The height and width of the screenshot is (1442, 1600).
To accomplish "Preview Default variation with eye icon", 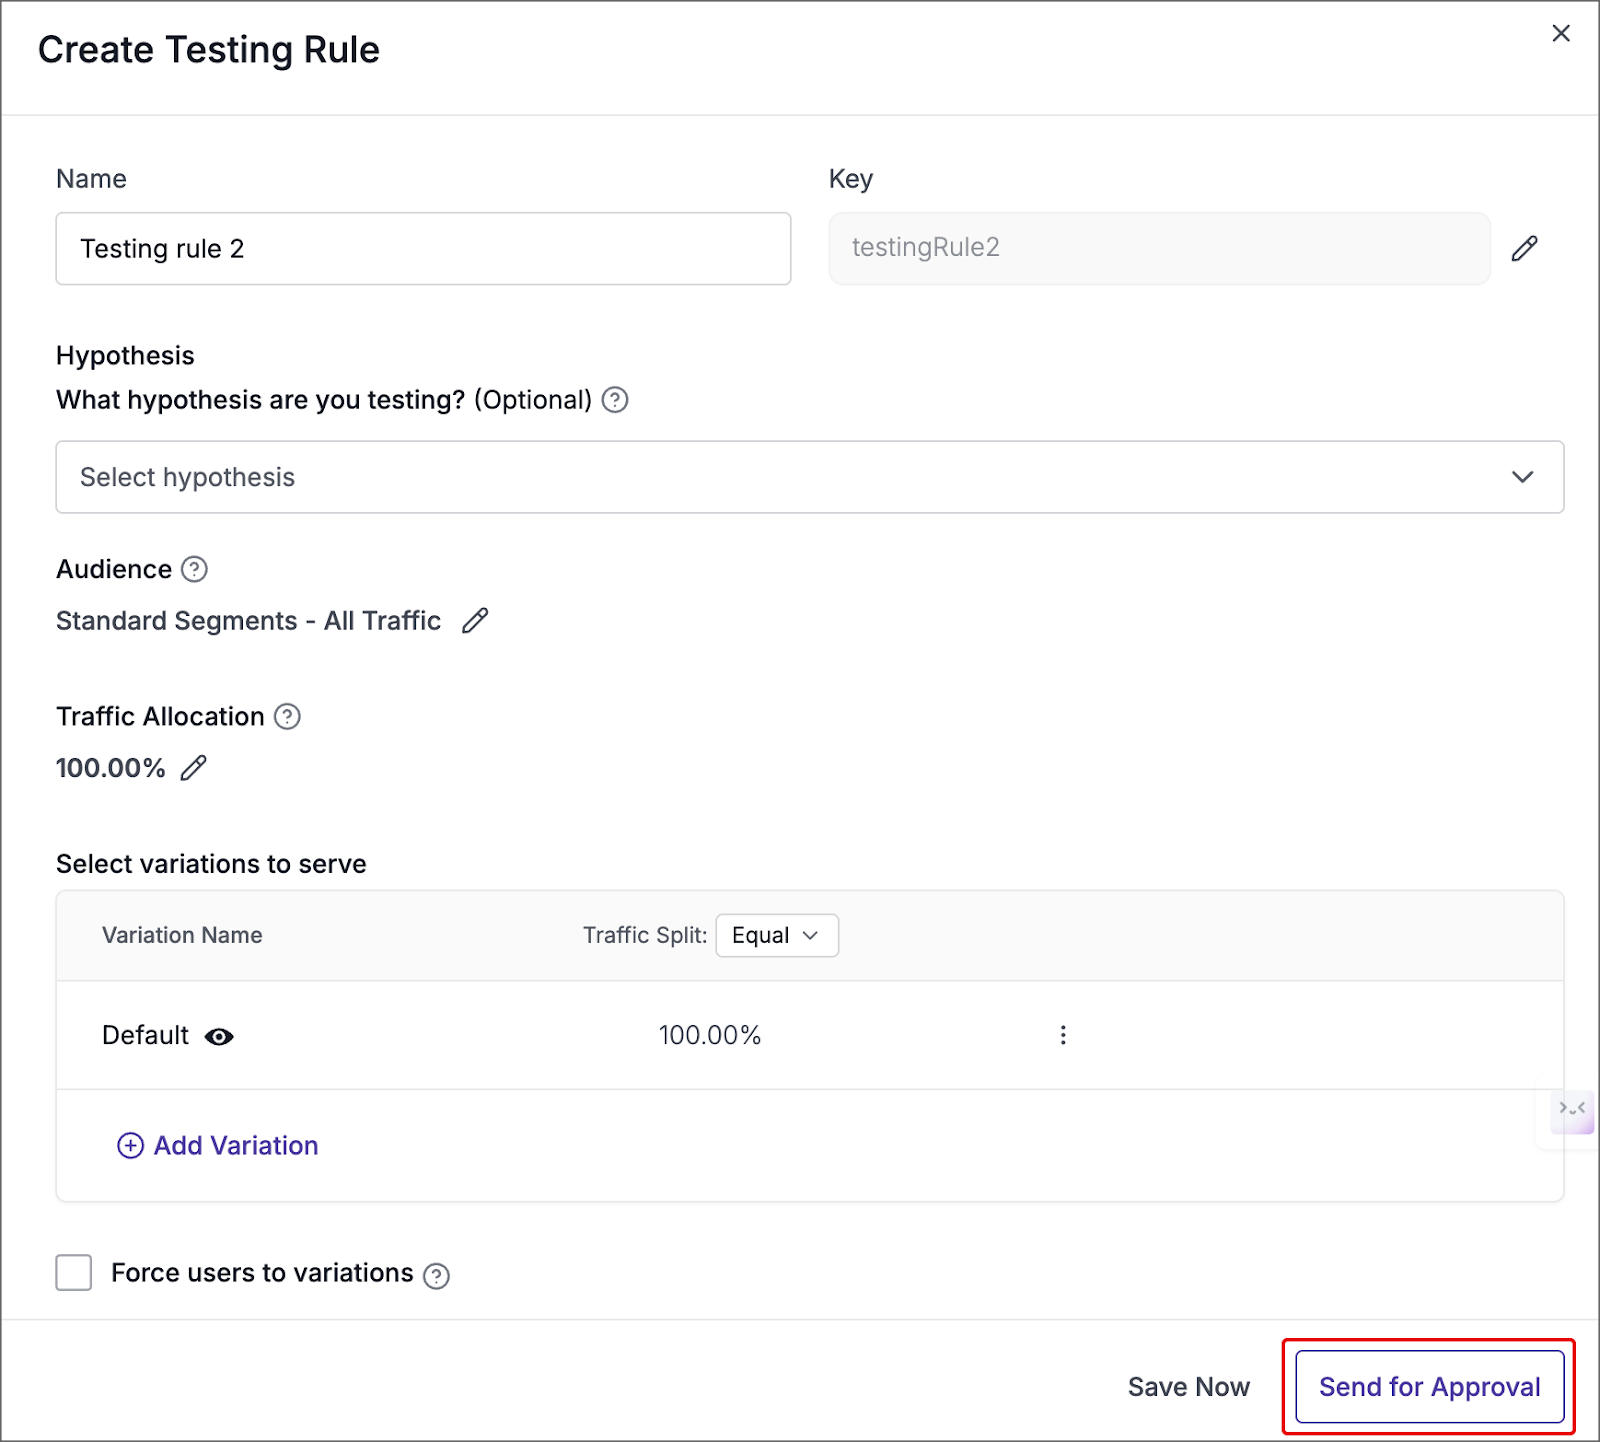I will pyautogui.click(x=219, y=1037).
